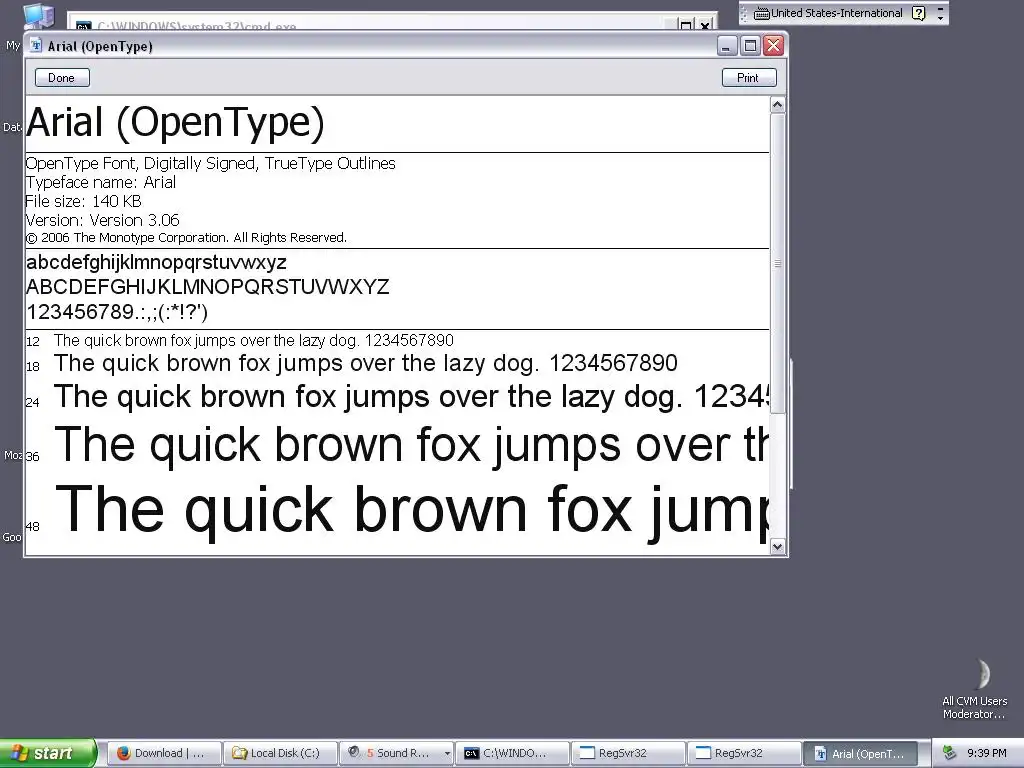Click the 9:39 PM clock

(x=987, y=753)
